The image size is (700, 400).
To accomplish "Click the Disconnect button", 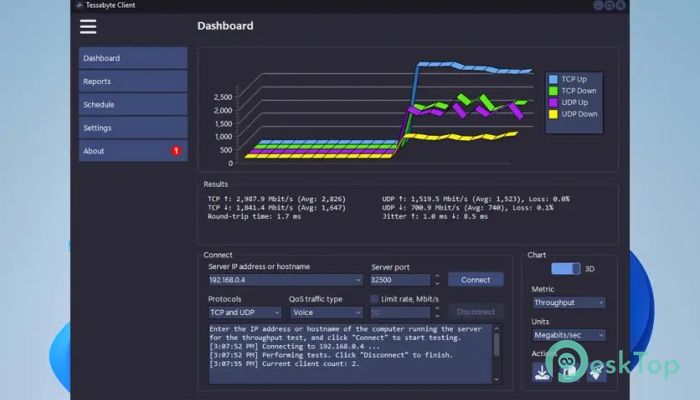I will [x=475, y=312].
